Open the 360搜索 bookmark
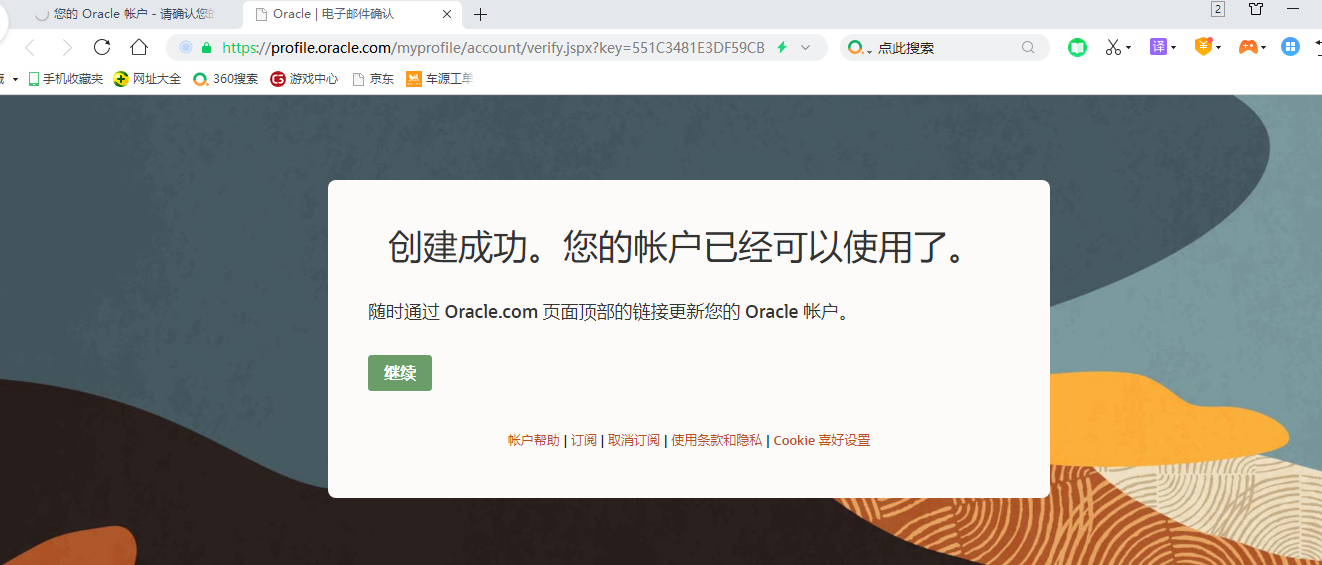1322x565 pixels. click(226, 79)
